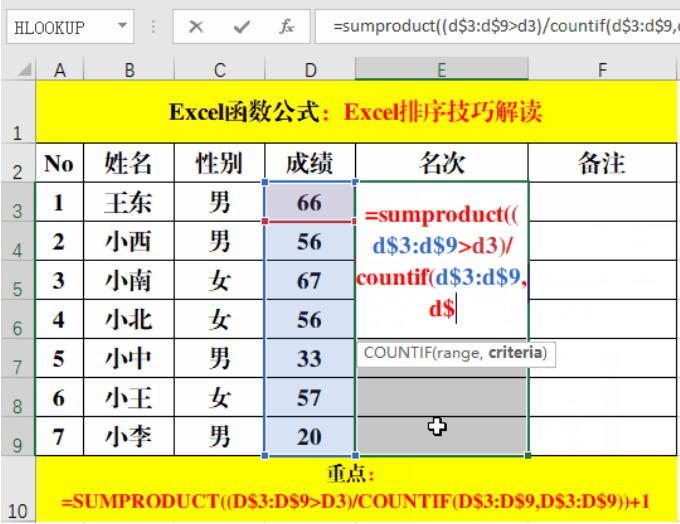Select row 8 header

pos(17,397)
